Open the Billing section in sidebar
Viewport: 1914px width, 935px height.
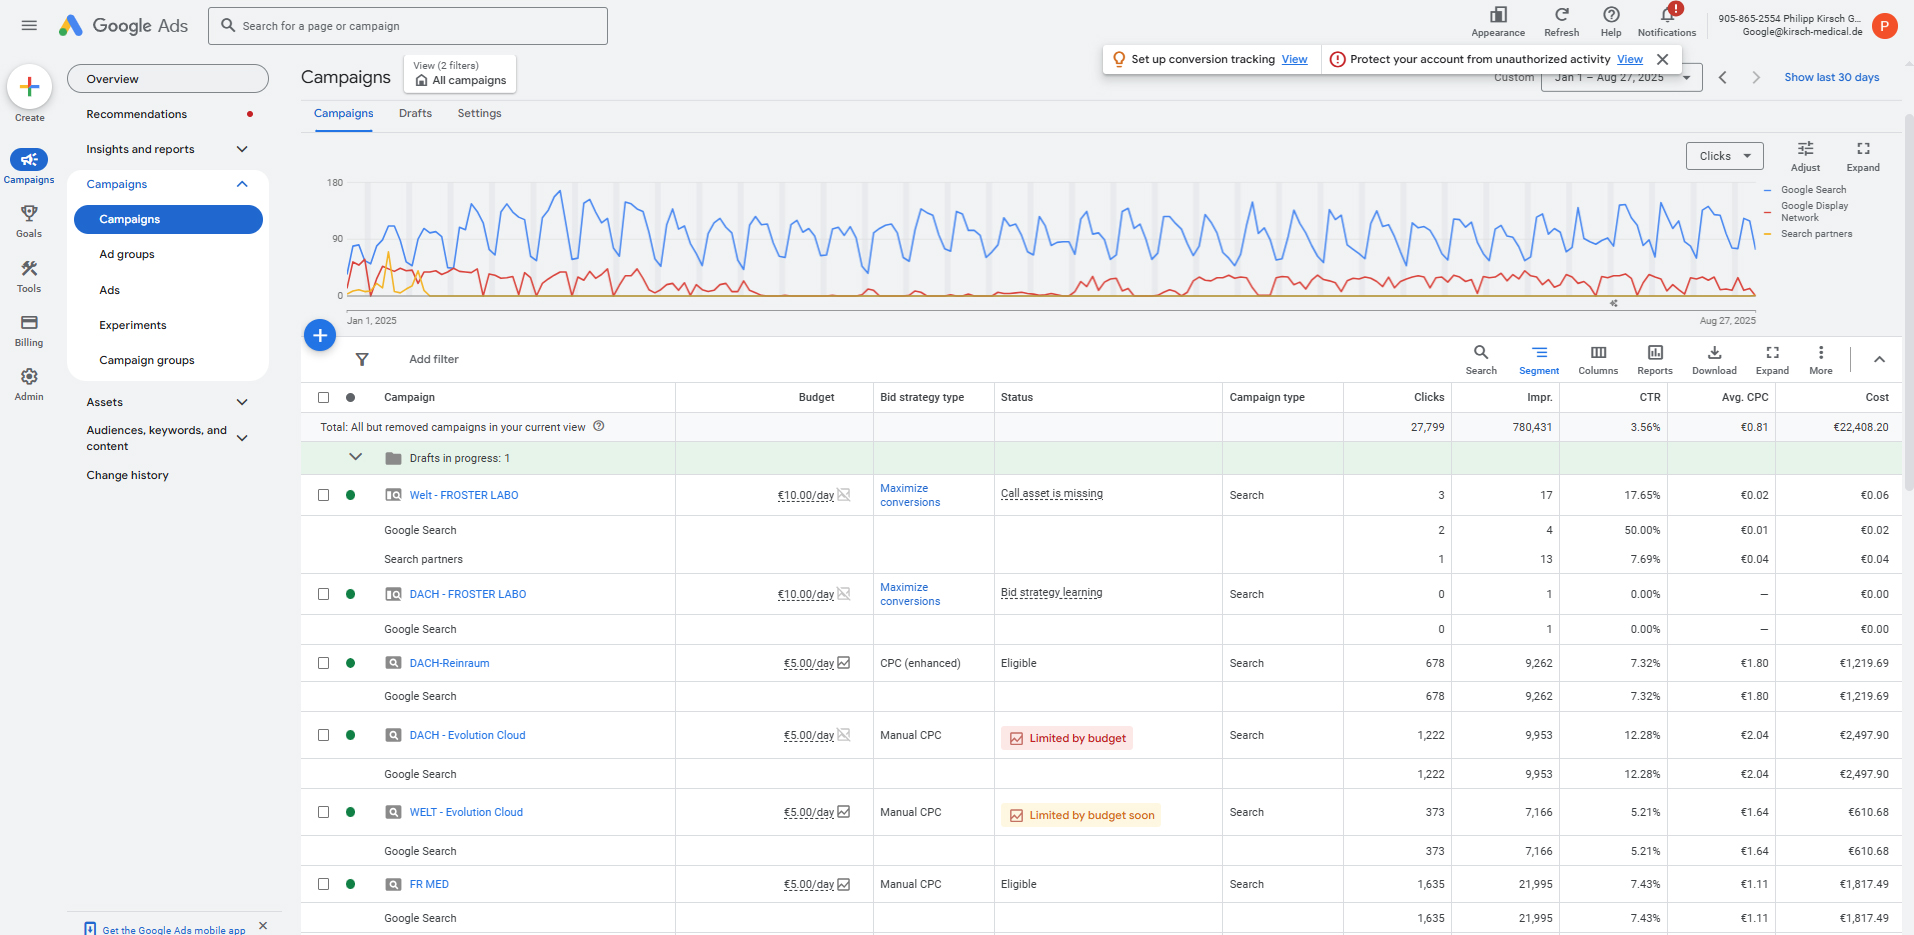[29, 330]
